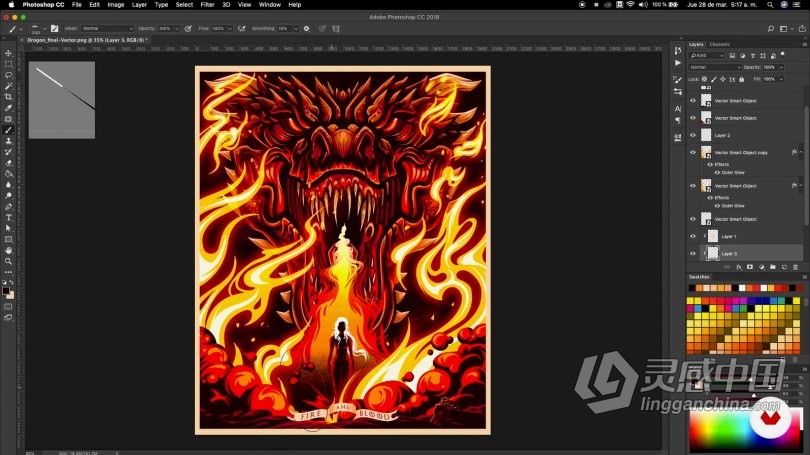This screenshot has height=455, width=810.
Task: Click the smoothing options gear icon
Action: [x=307, y=29]
